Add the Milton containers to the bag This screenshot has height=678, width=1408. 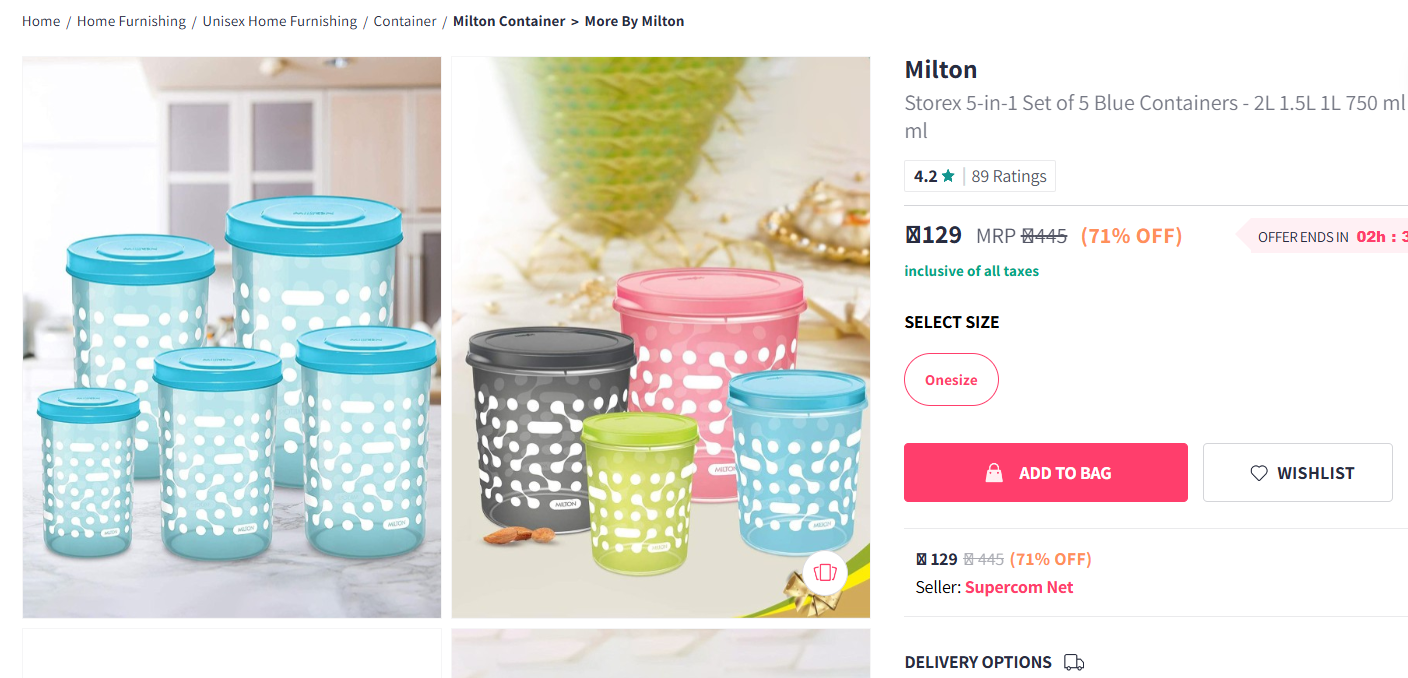pyautogui.click(x=1045, y=473)
